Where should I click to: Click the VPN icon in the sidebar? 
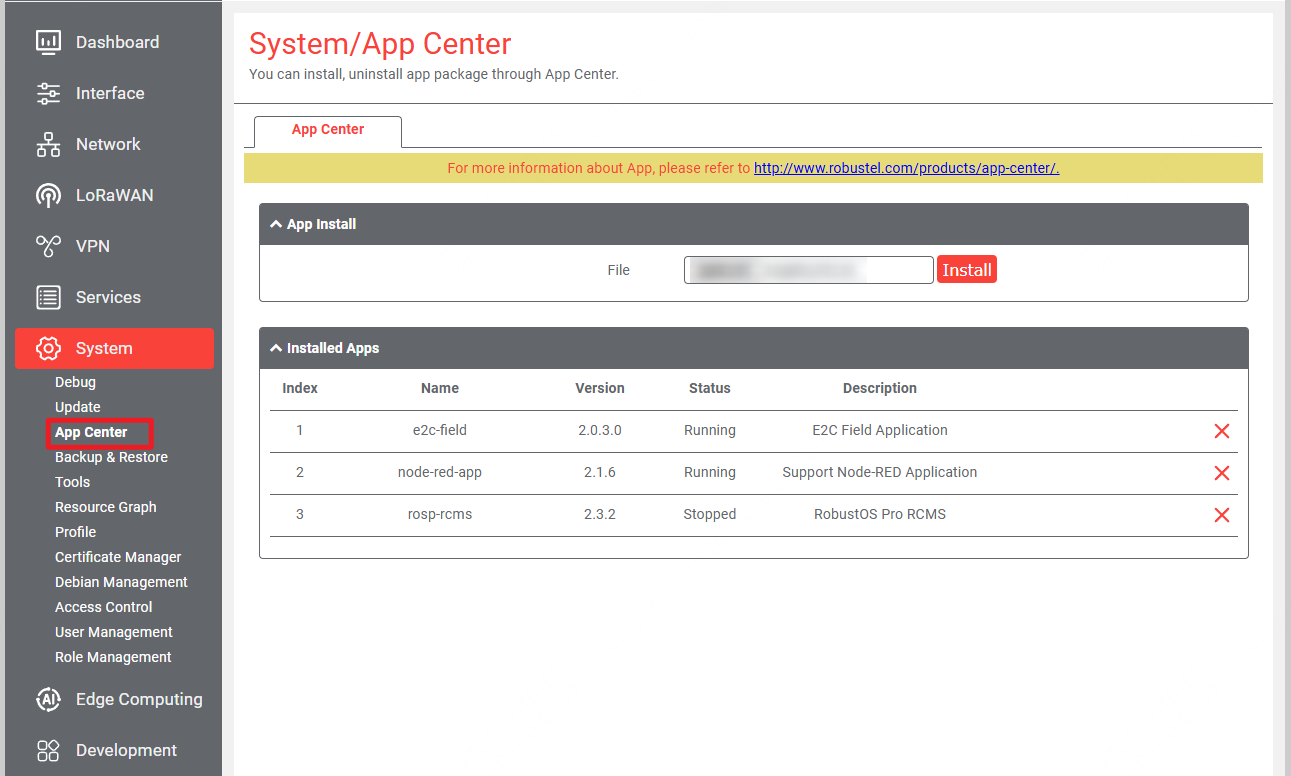click(48, 246)
